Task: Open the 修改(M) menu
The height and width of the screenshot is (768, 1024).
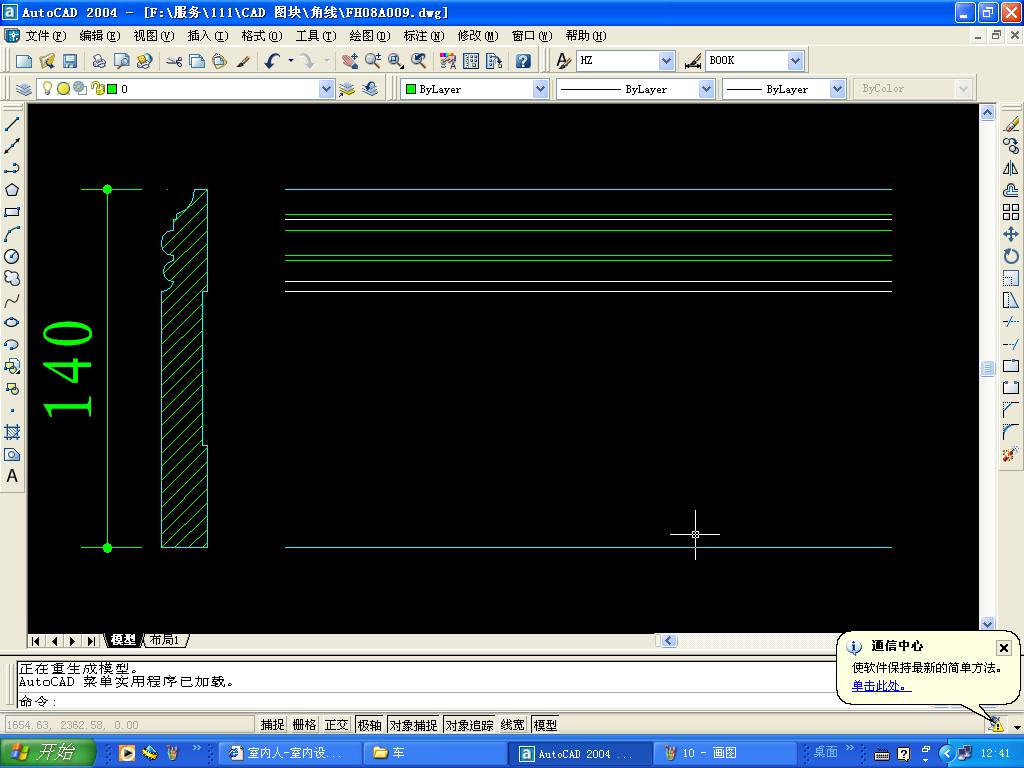Action: [478, 36]
